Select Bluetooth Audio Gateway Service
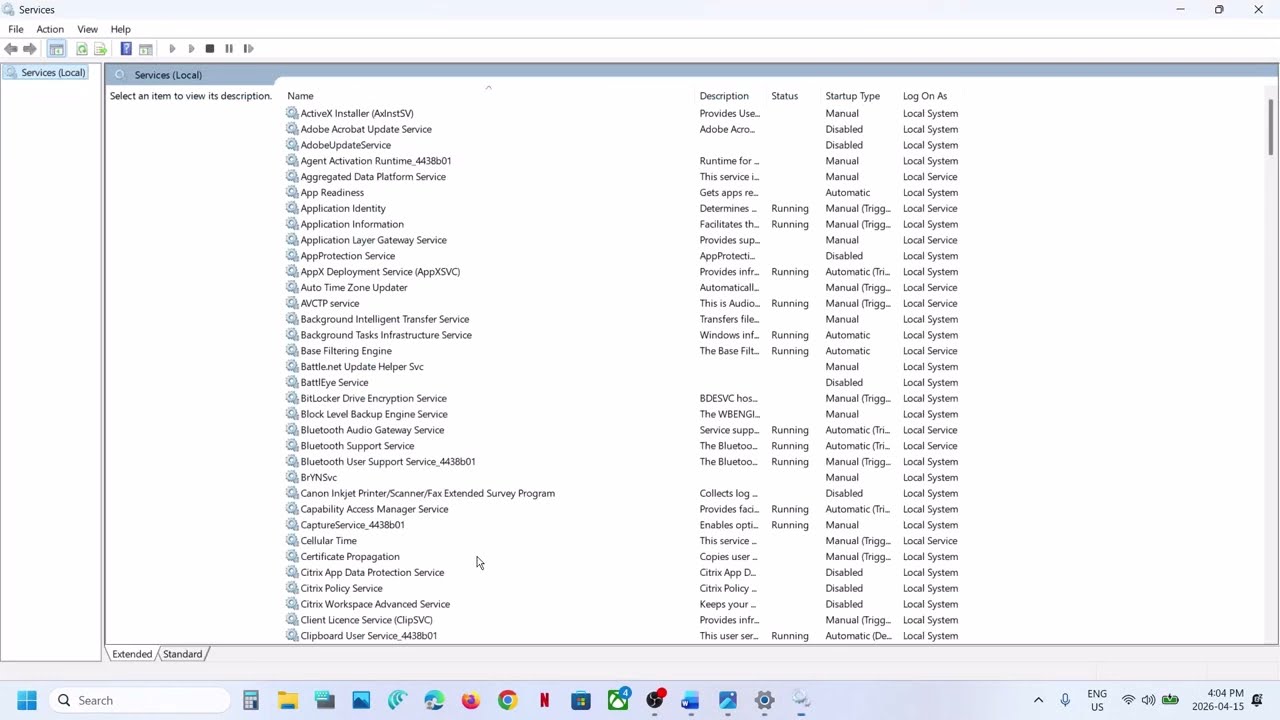 [x=372, y=430]
